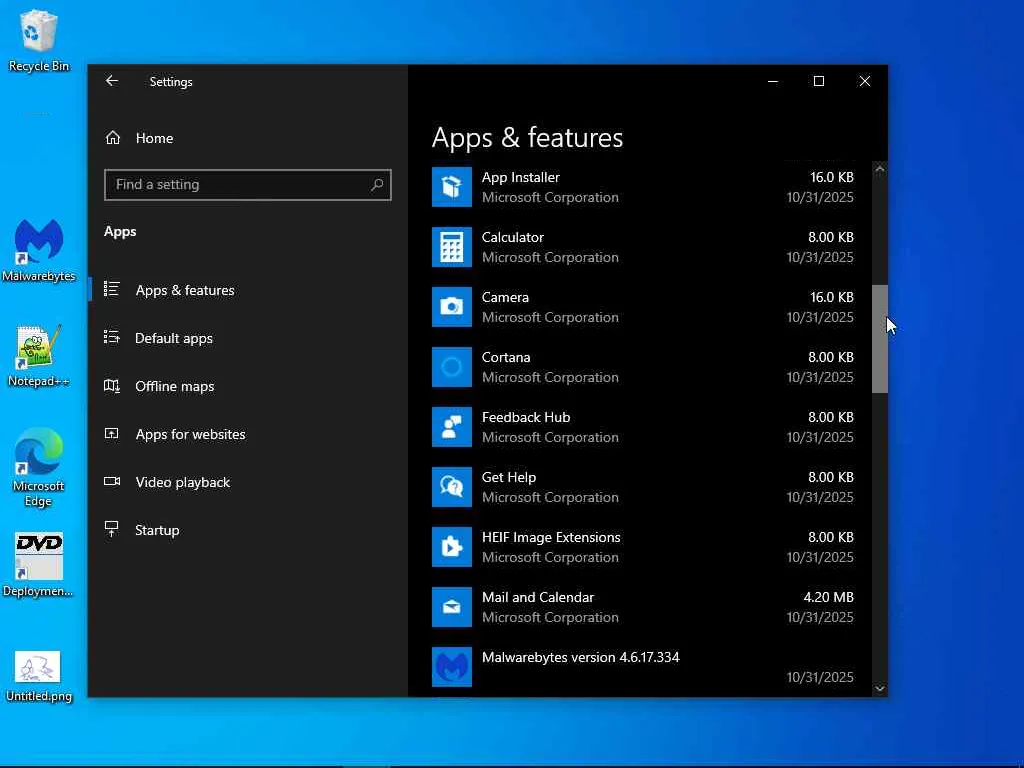Select the Camera app icon
The width and height of the screenshot is (1024, 768).
451,307
